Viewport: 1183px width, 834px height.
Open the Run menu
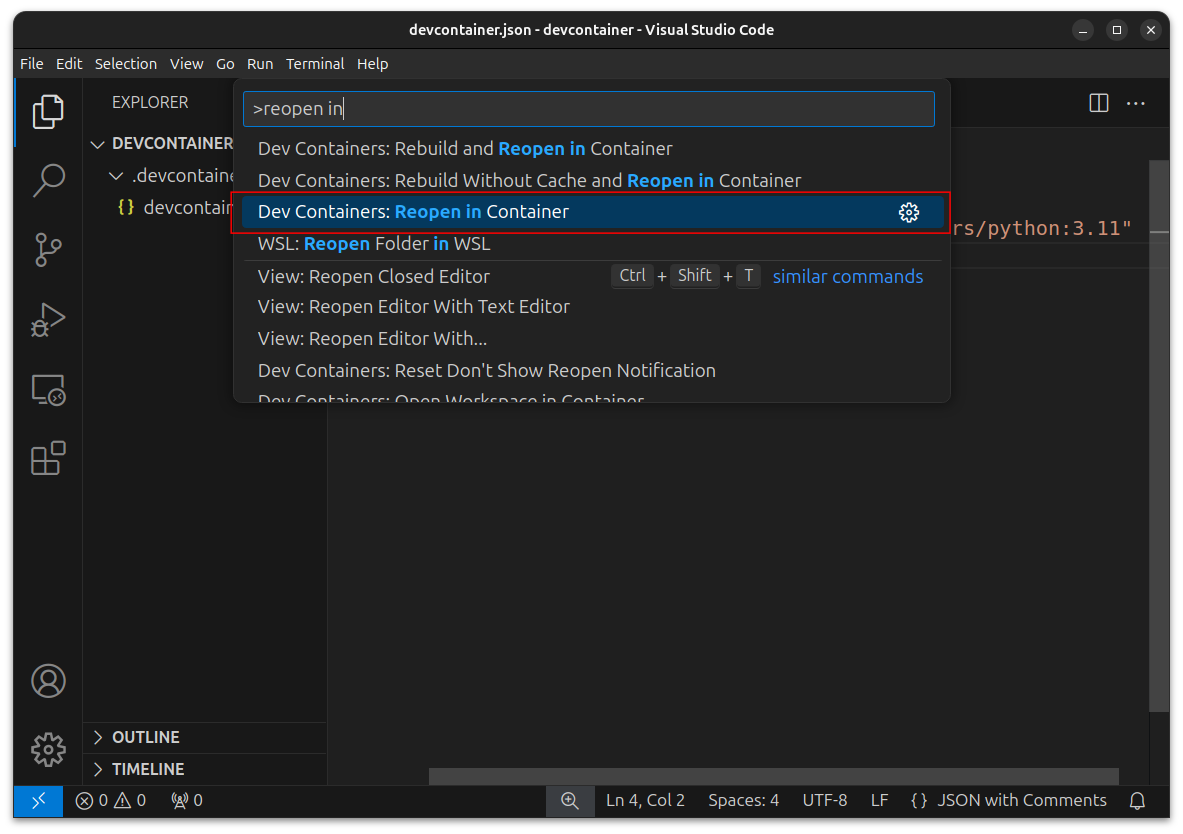tap(260, 64)
